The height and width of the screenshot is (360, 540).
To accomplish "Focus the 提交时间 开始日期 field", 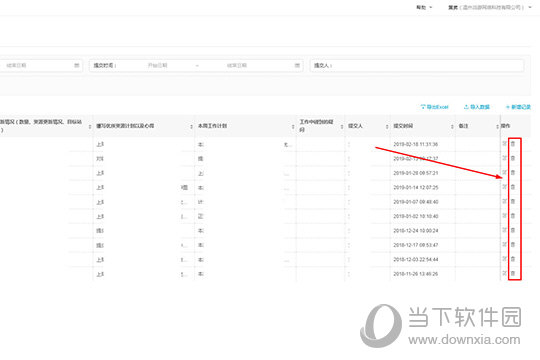I will point(158,65).
